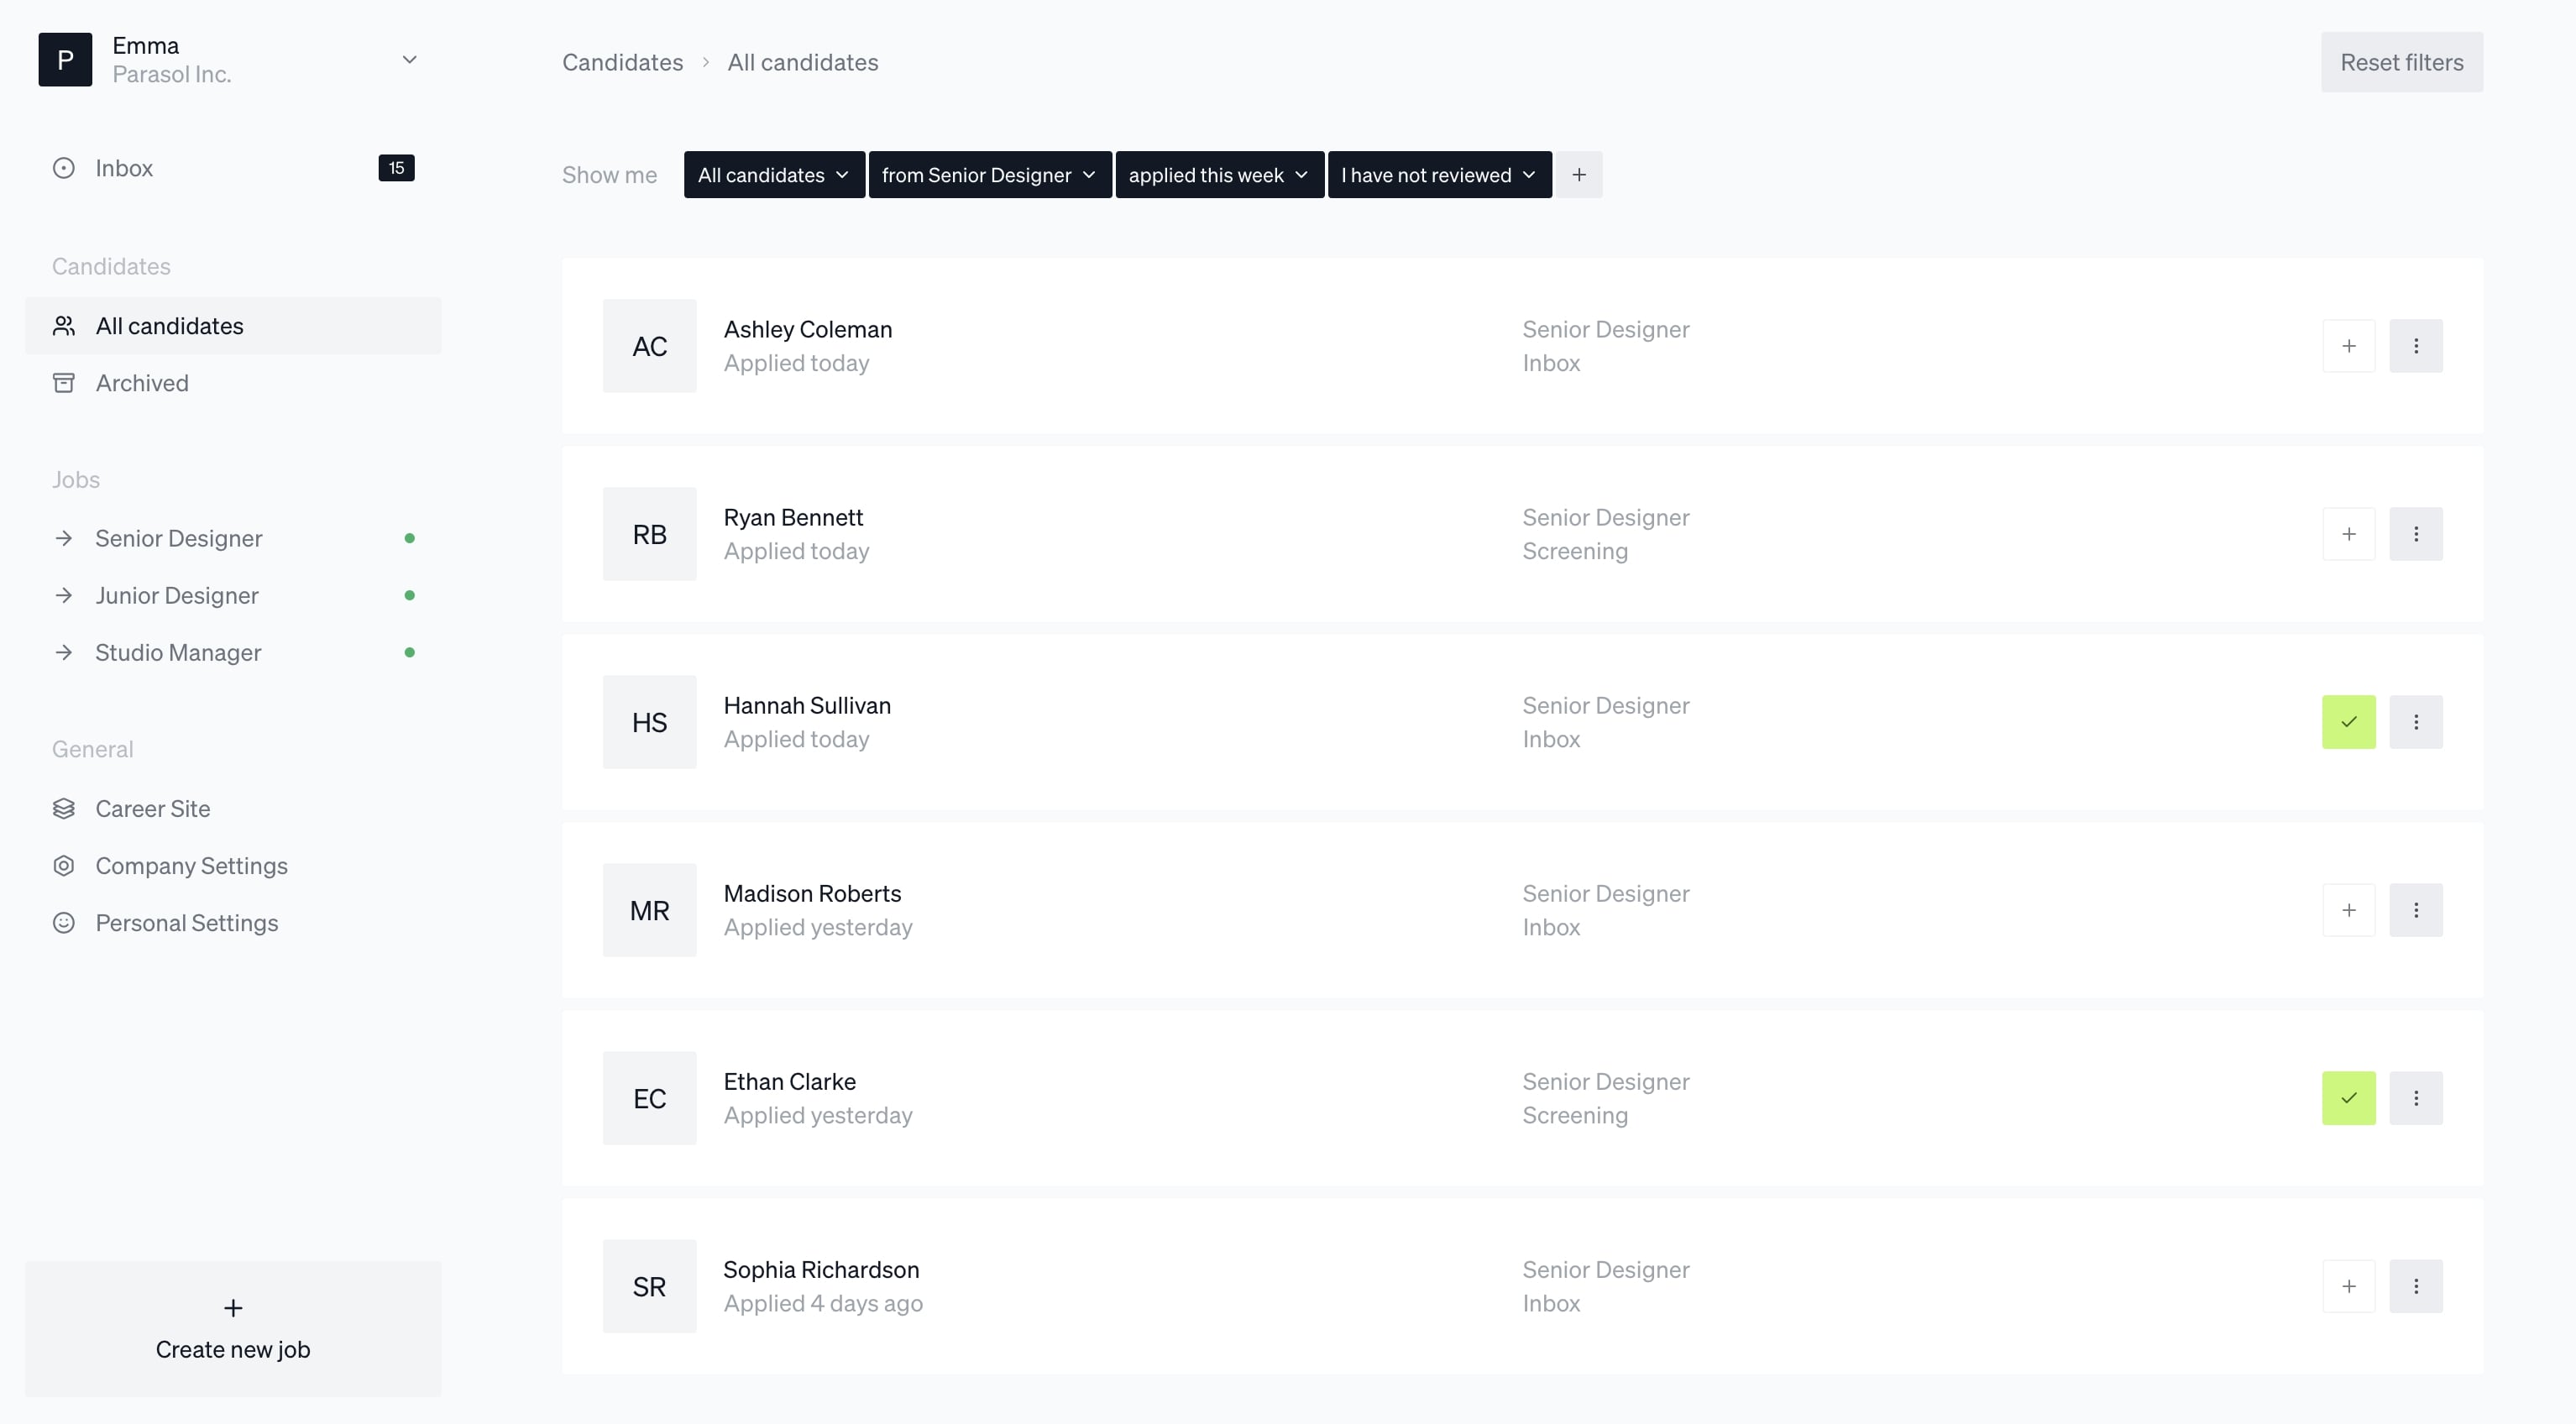2576x1424 pixels.
Task: Deselect Ethan Clarke's green checkmark toggle
Action: click(2349, 1098)
